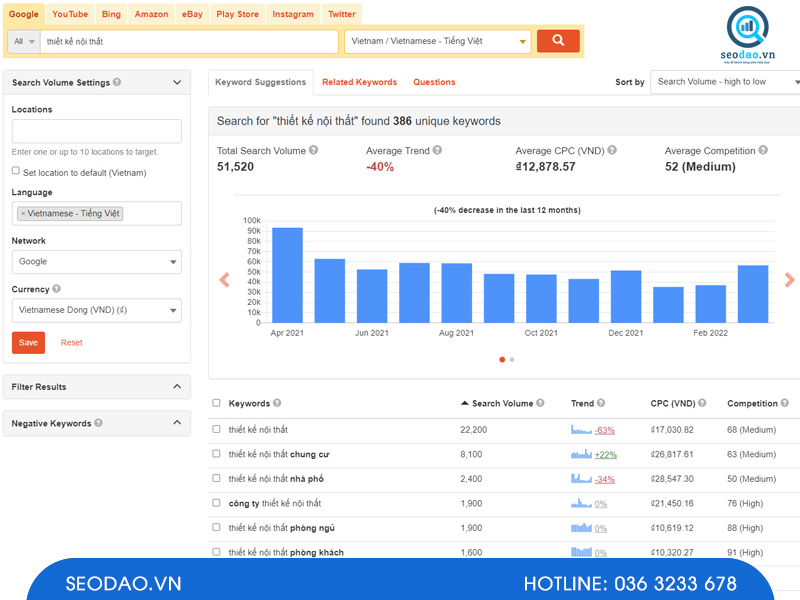Screen dimensions: 800x600
Task: Check the 'thiết kế nội thất chung cư' row
Action: click(x=216, y=454)
